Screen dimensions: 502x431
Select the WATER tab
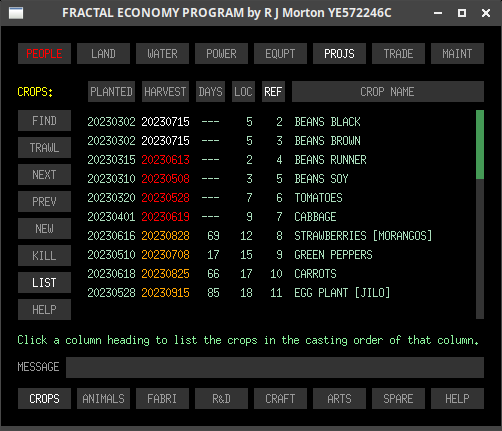coord(162,53)
